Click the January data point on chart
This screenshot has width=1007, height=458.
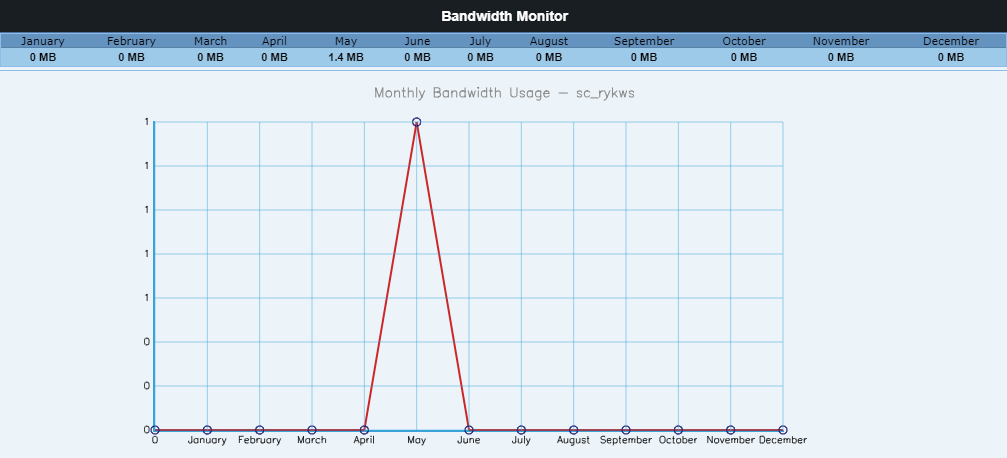pyautogui.click(x=207, y=430)
